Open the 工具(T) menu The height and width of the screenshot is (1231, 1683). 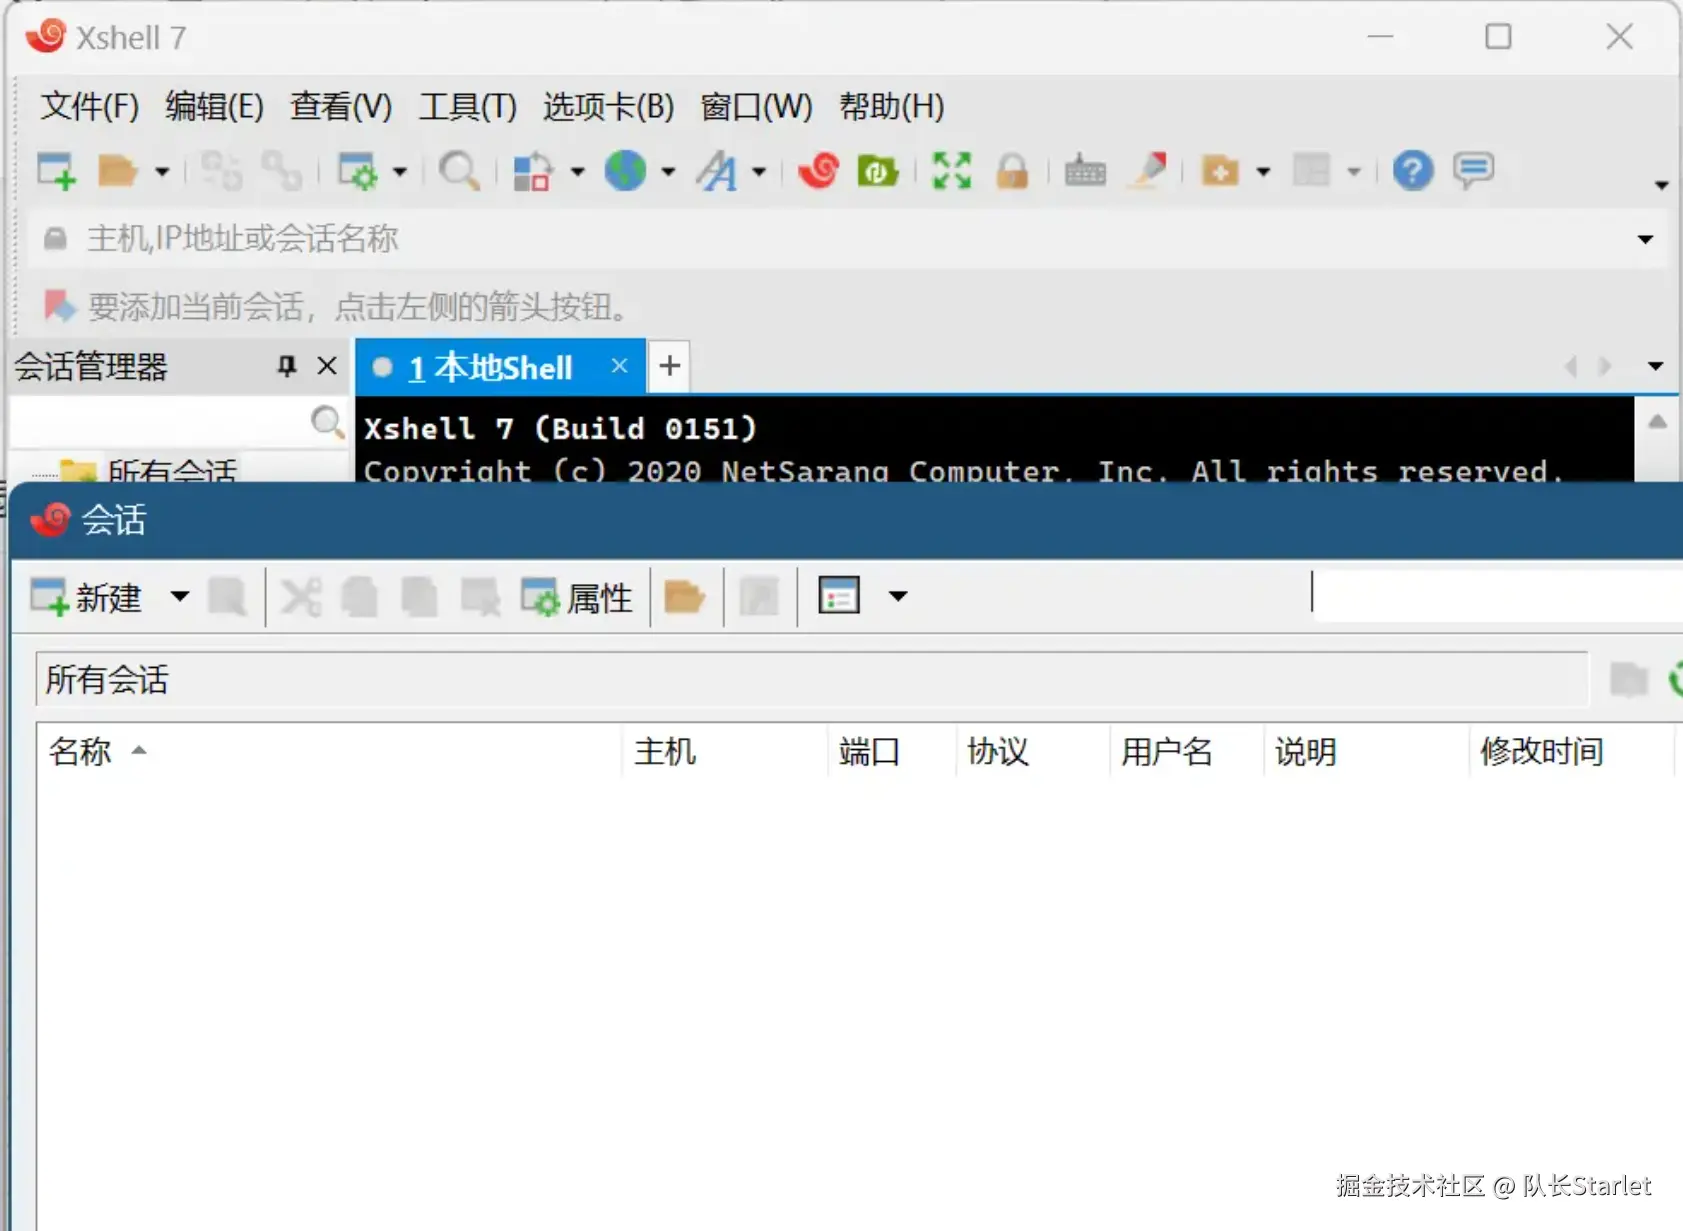coord(467,106)
